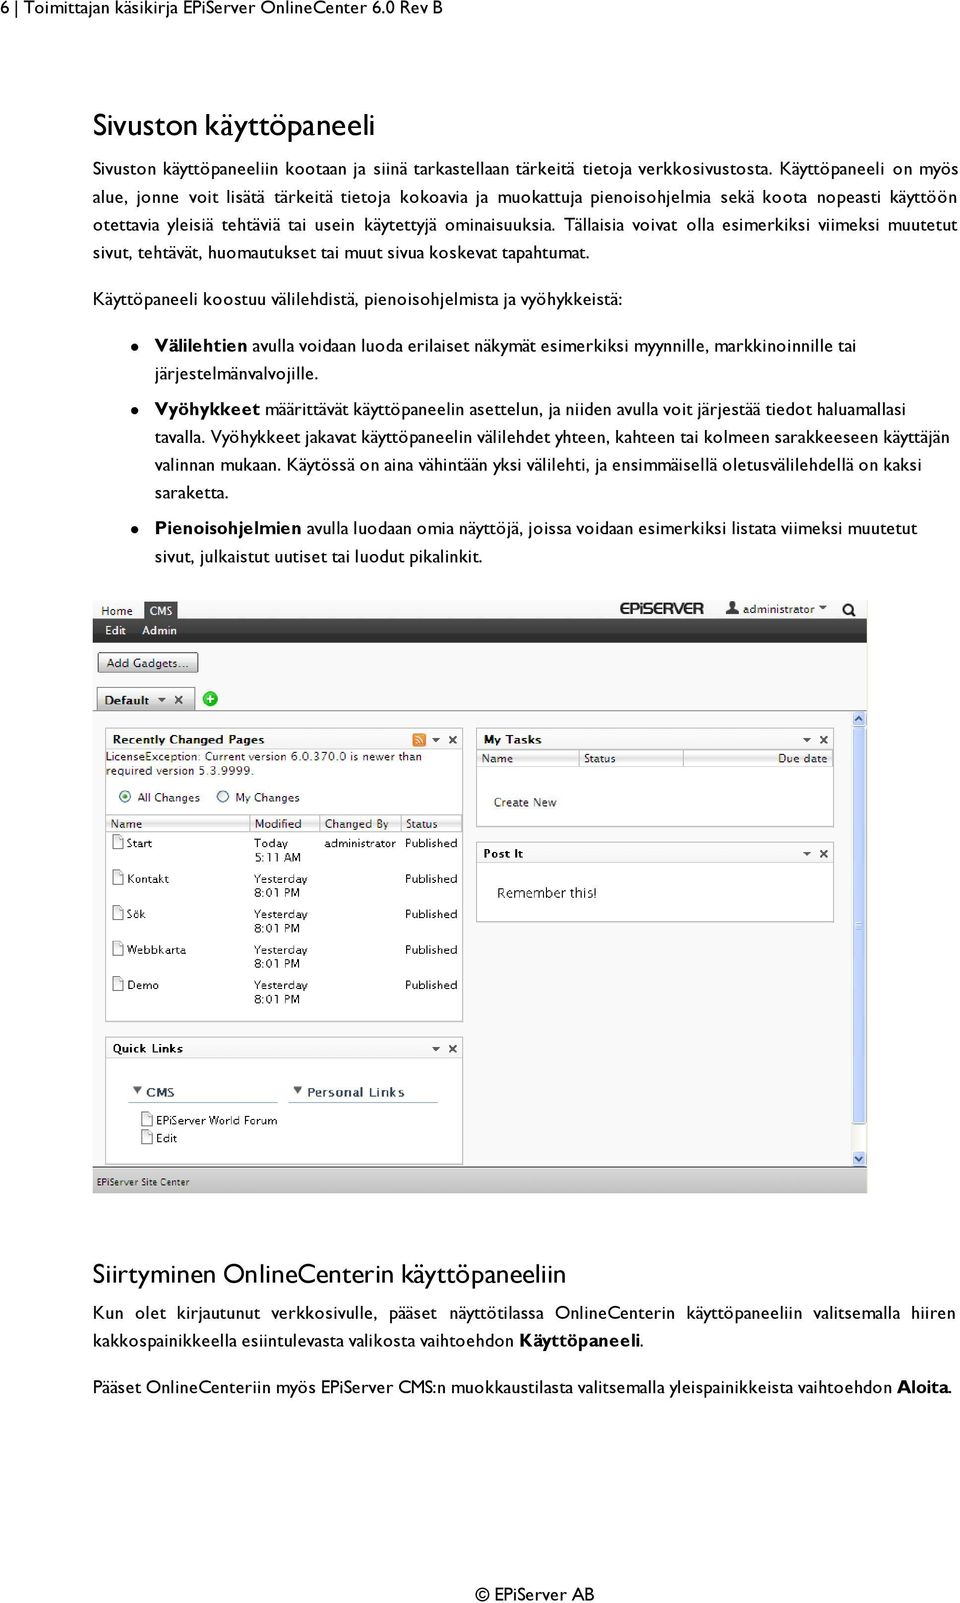The image size is (960, 1603).
Task: Click the My Tasks gadget title
Action: point(513,740)
